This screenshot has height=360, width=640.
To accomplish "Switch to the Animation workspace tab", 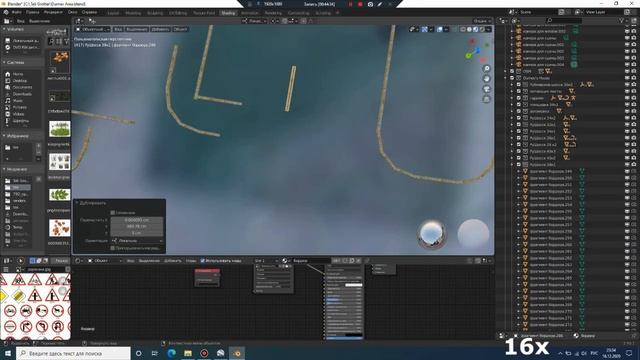I will (x=249, y=13).
